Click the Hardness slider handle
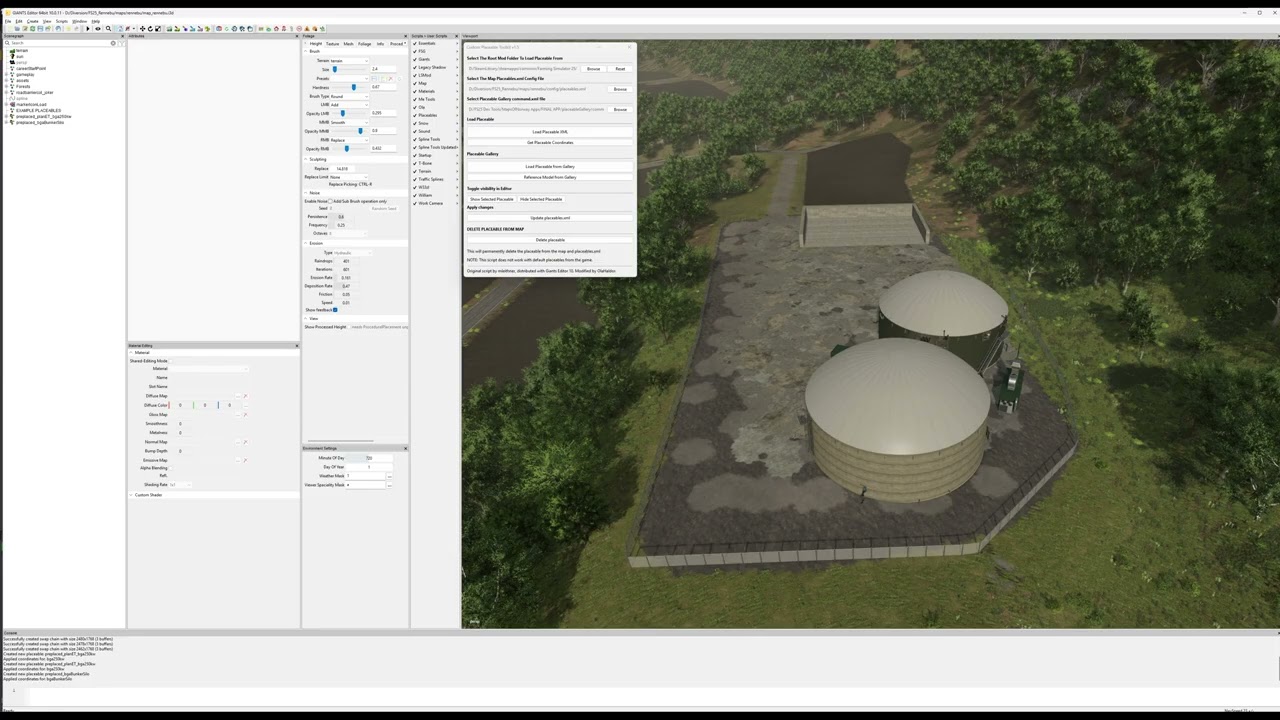1280x720 pixels. pyautogui.click(x=354, y=87)
